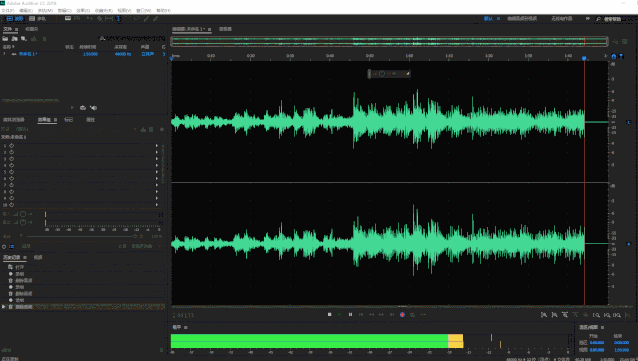
Task: Adjust the effects rack mix slider
Action: click(x=81, y=236)
